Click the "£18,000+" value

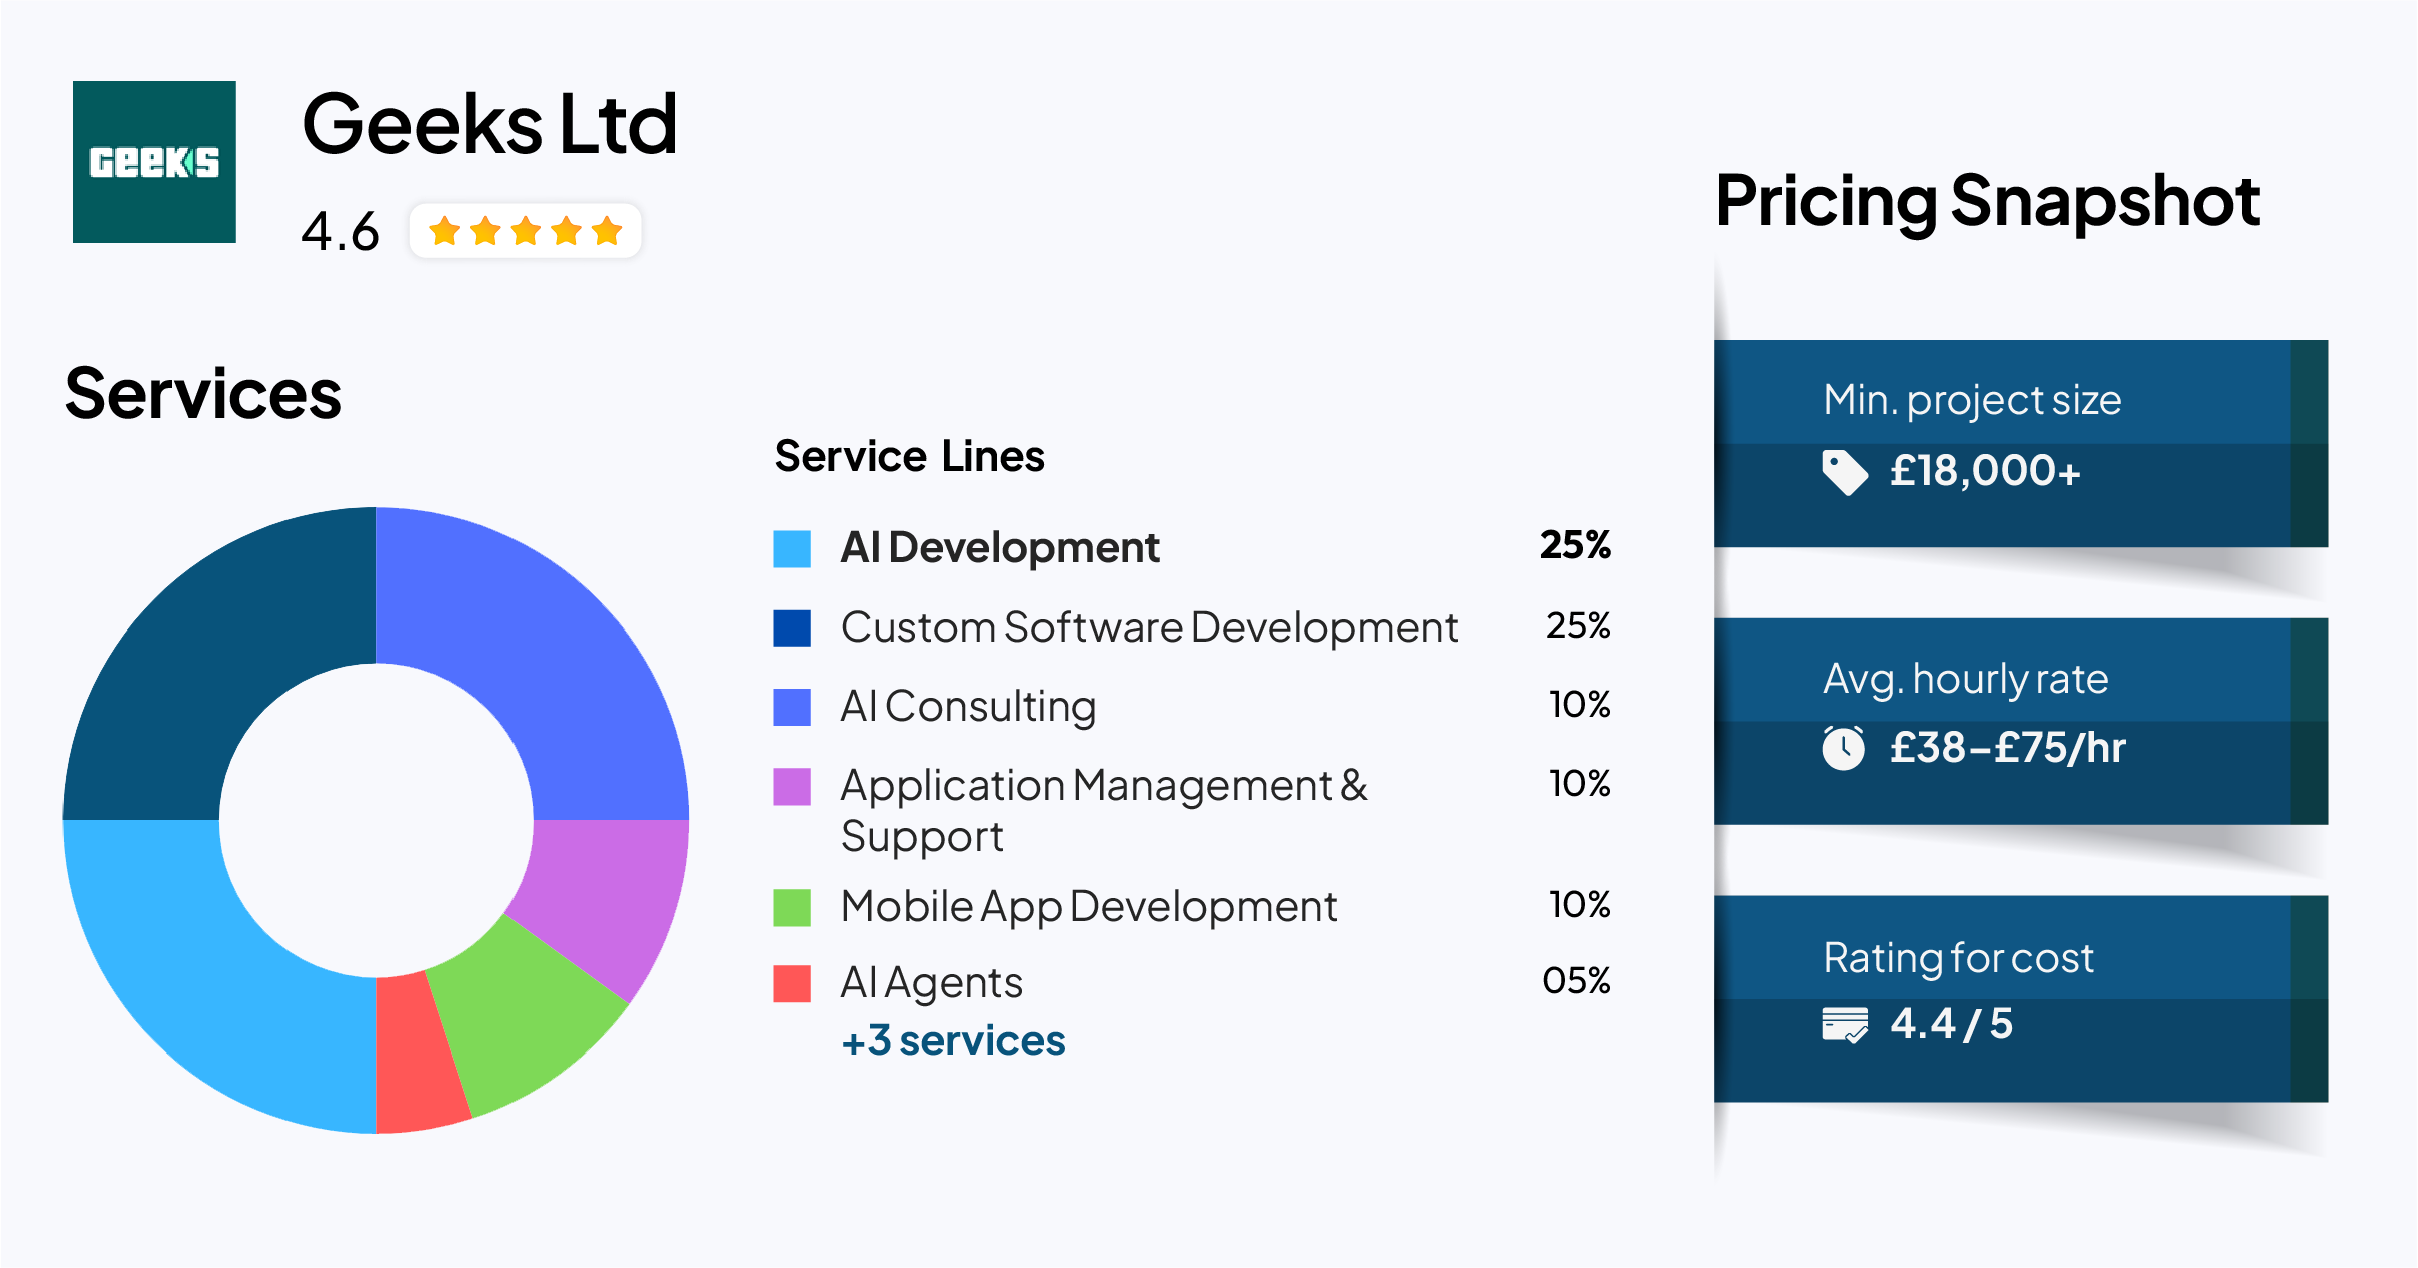pyautogui.click(x=1985, y=471)
